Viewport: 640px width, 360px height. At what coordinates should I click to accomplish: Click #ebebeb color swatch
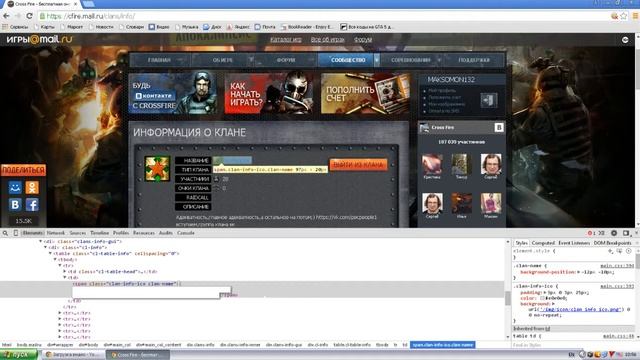point(542,298)
